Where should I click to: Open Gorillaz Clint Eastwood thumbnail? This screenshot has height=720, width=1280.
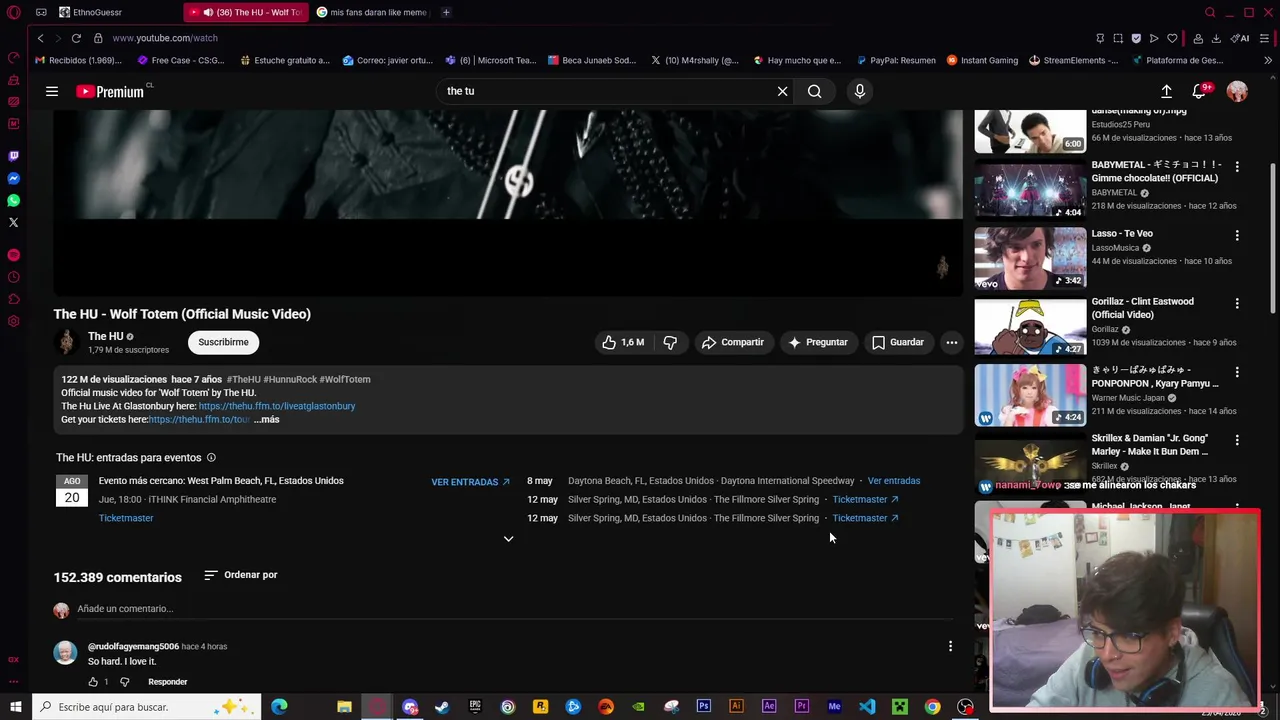coord(1030,326)
